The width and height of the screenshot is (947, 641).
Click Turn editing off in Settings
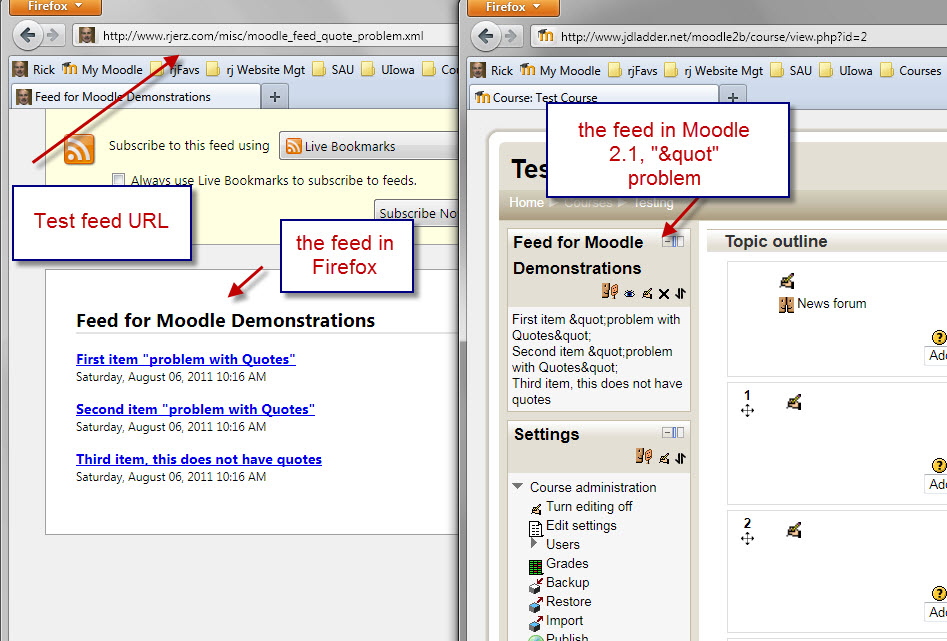point(589,506)
